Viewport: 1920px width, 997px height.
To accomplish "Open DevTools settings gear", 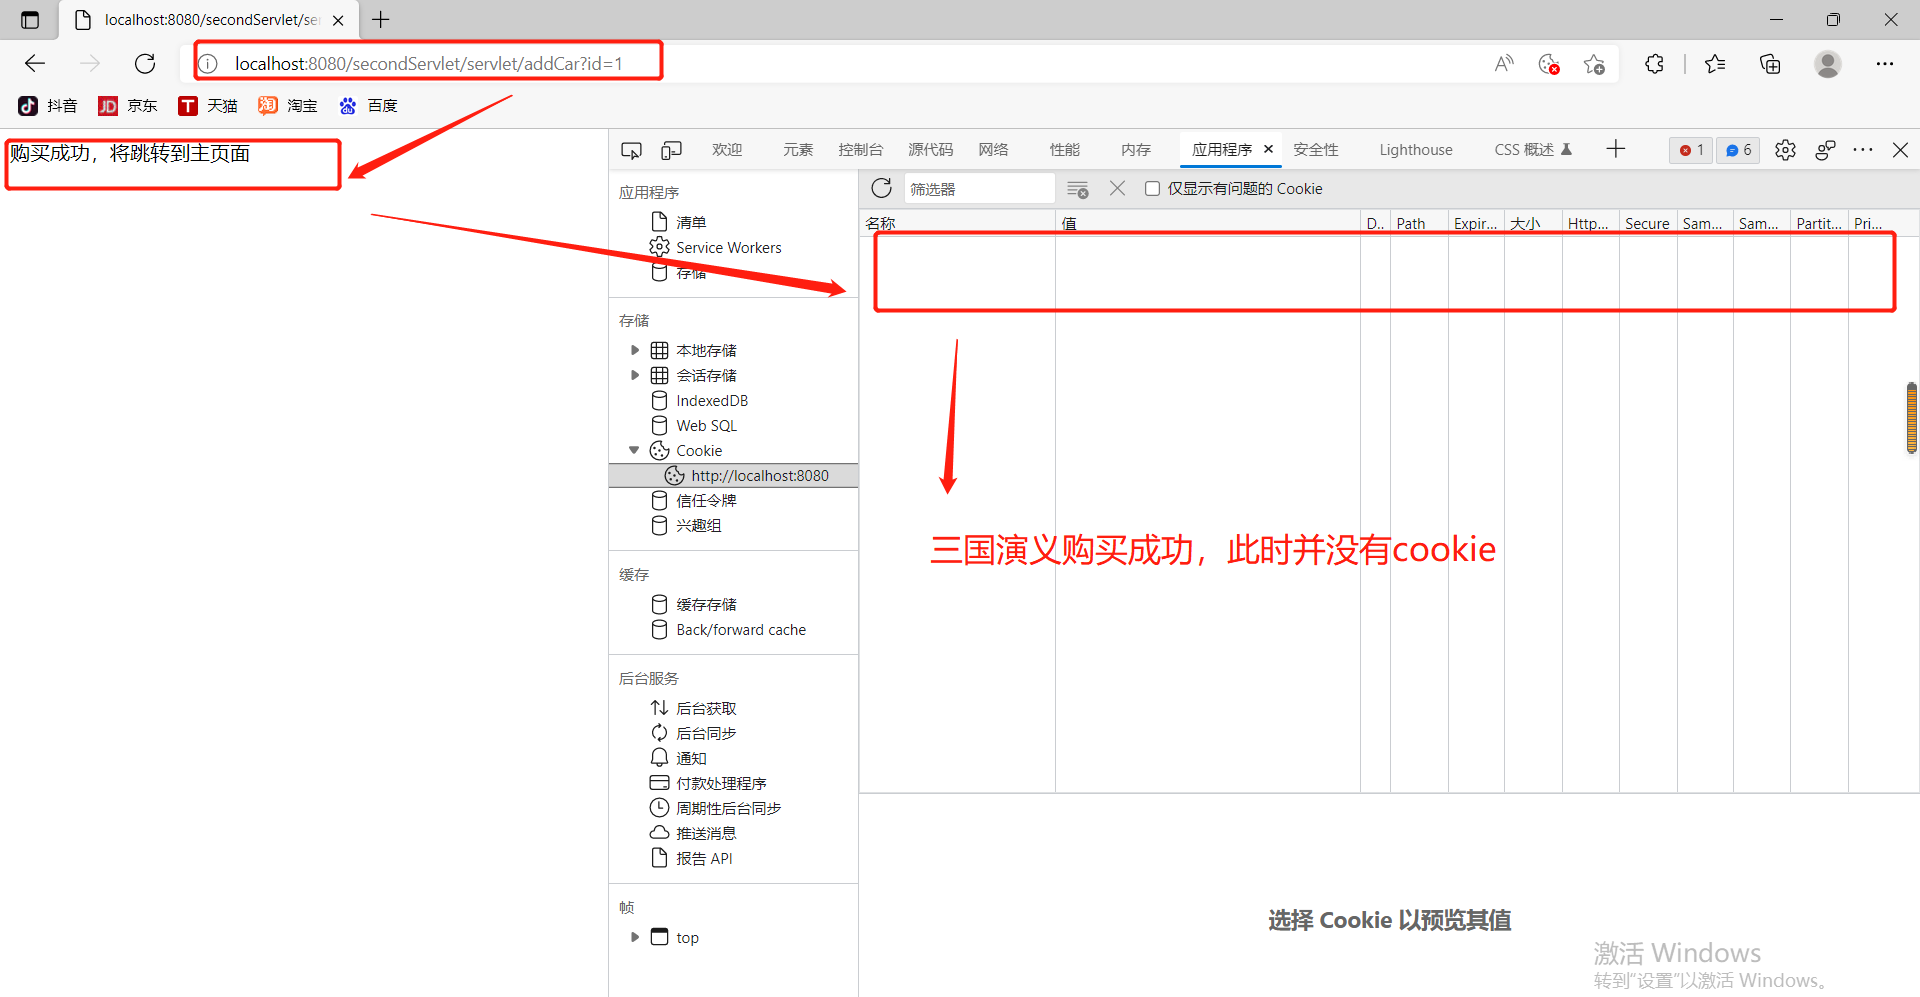I will click(x=1785, y=150).
